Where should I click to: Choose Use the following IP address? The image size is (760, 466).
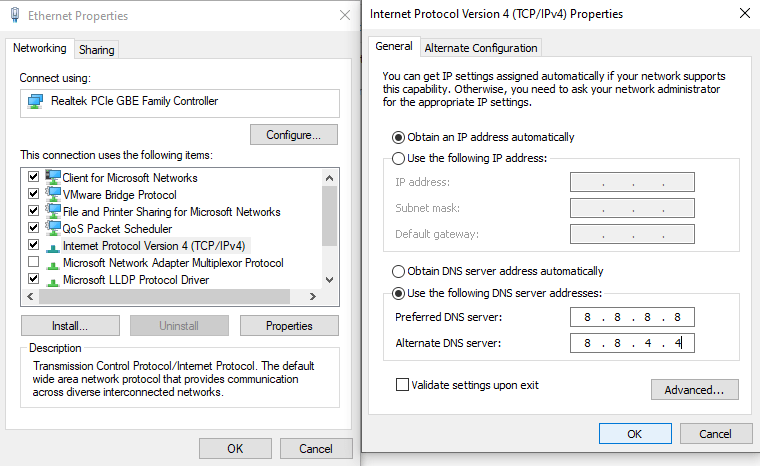[x=399, y=158]
